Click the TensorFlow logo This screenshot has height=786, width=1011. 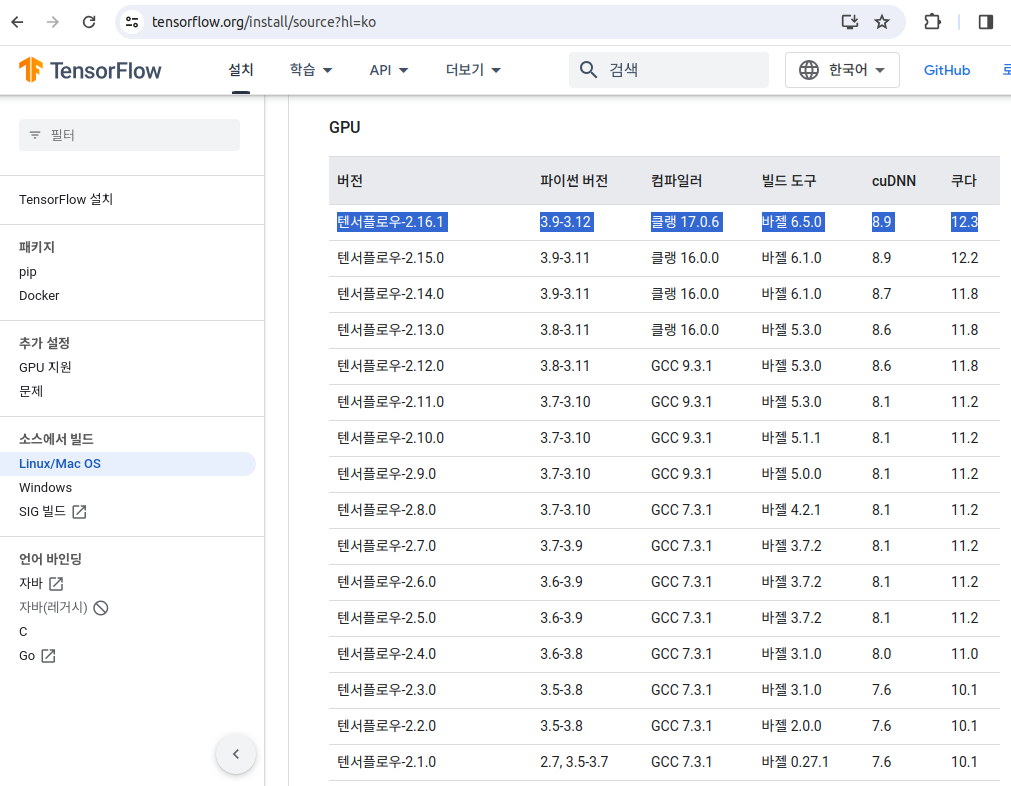90,70
